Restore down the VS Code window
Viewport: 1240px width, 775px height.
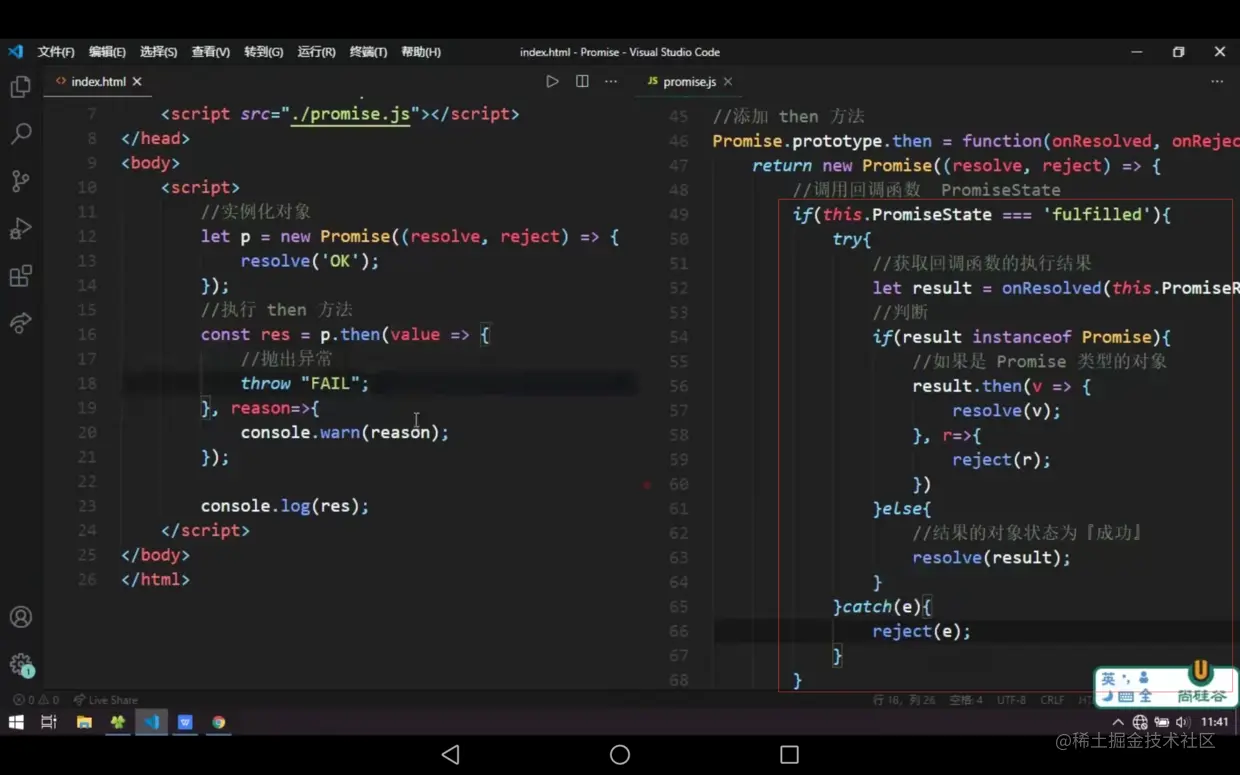(1178, 52)
